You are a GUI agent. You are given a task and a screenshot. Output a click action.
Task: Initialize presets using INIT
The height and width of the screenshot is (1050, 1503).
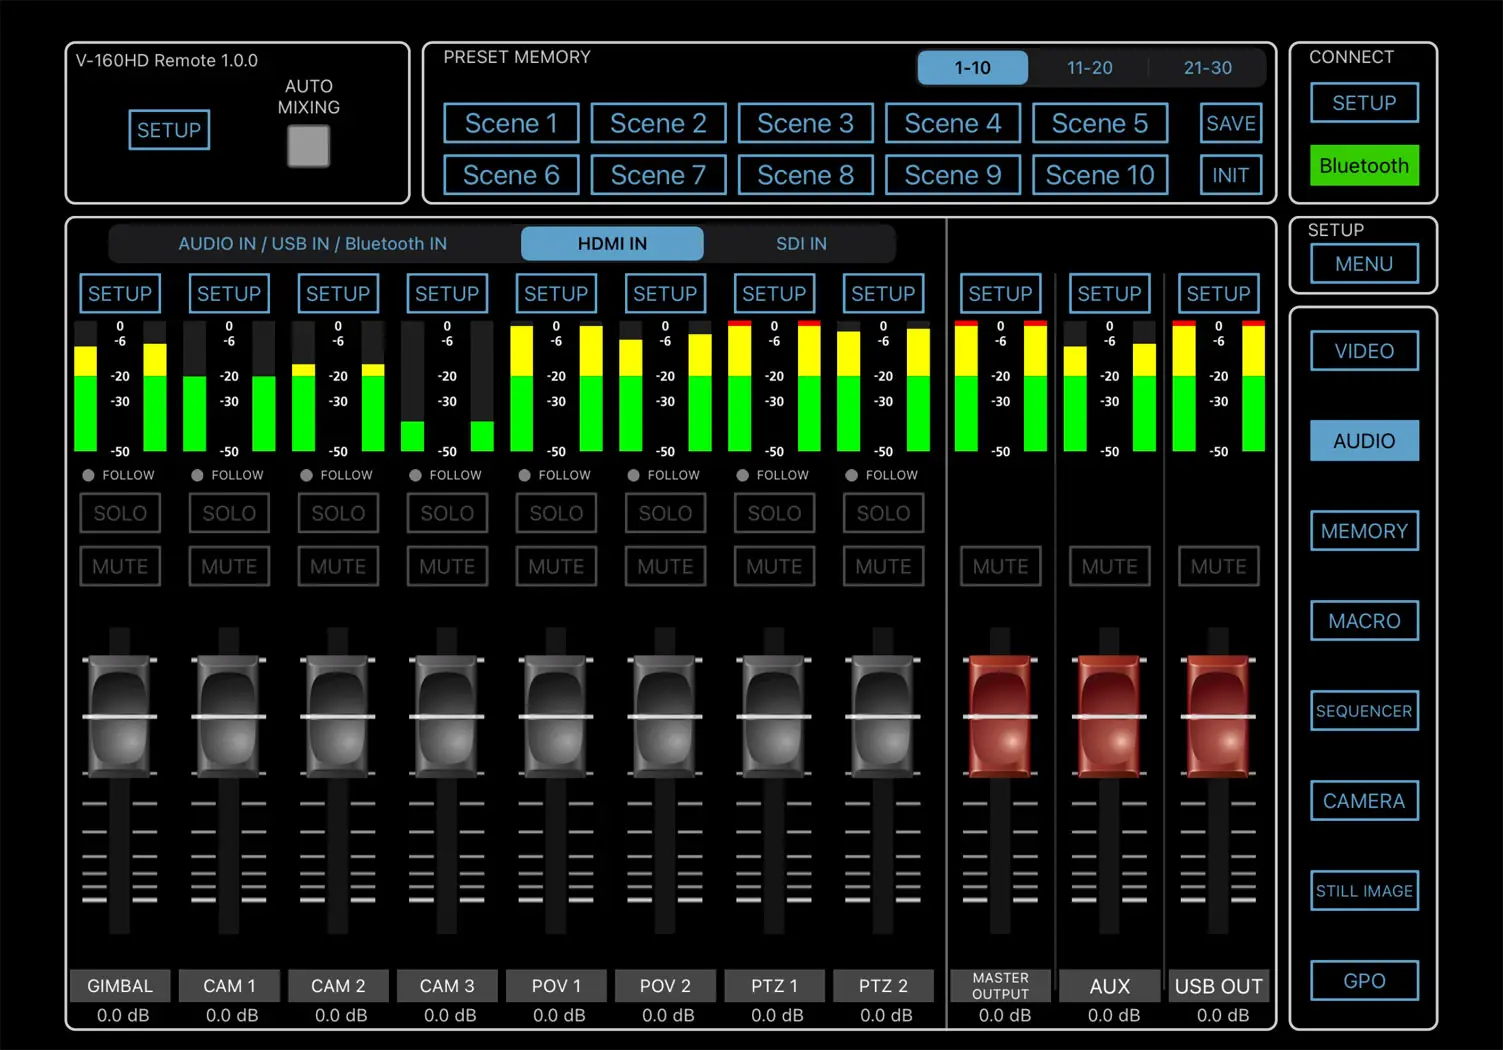click(x=1230, y=175)
